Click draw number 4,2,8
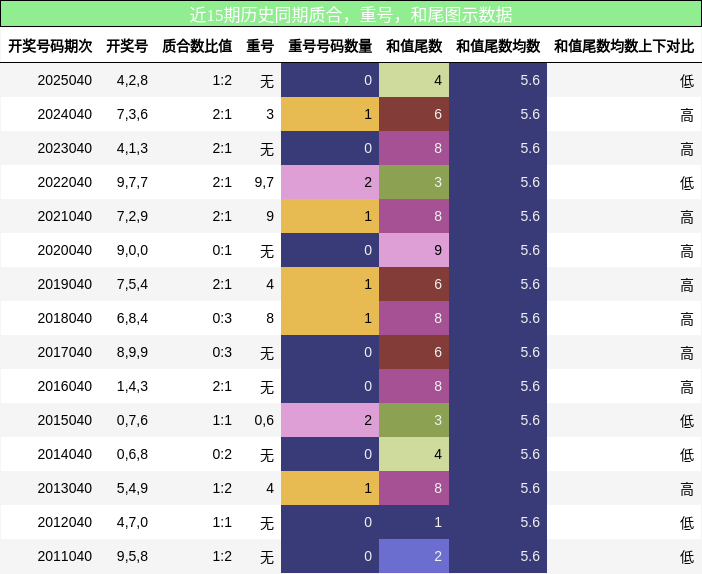Viewport: 702px width, 574px height. click(132, 80)
